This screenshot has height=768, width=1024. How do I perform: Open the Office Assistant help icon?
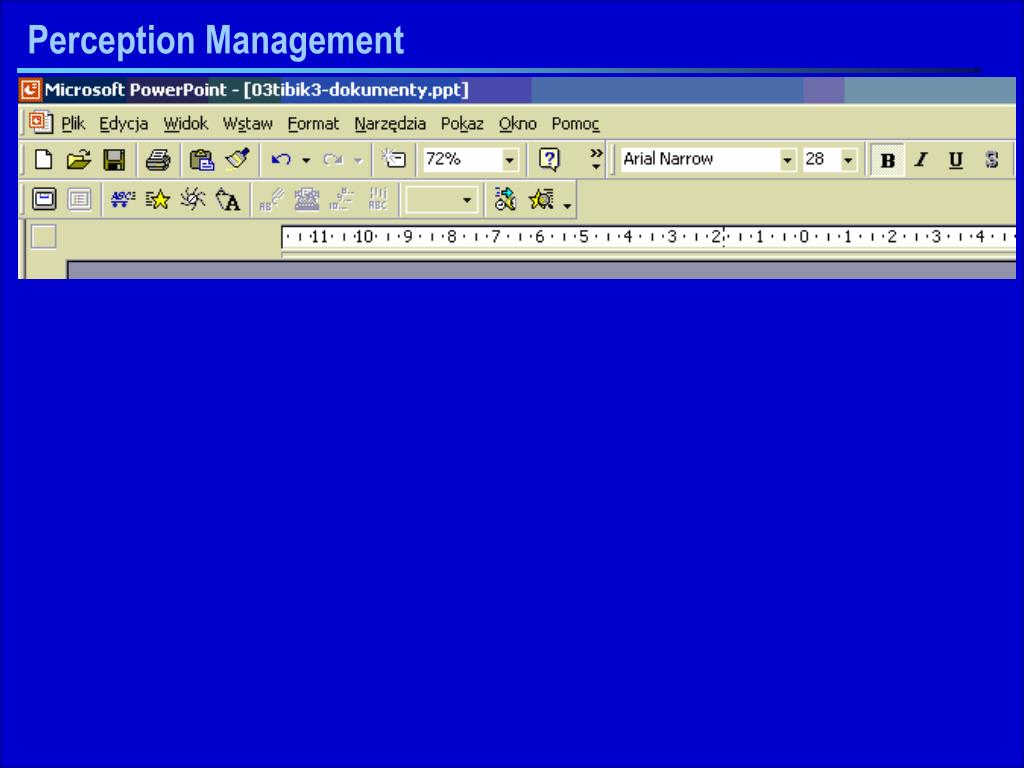tap(549, 159)
